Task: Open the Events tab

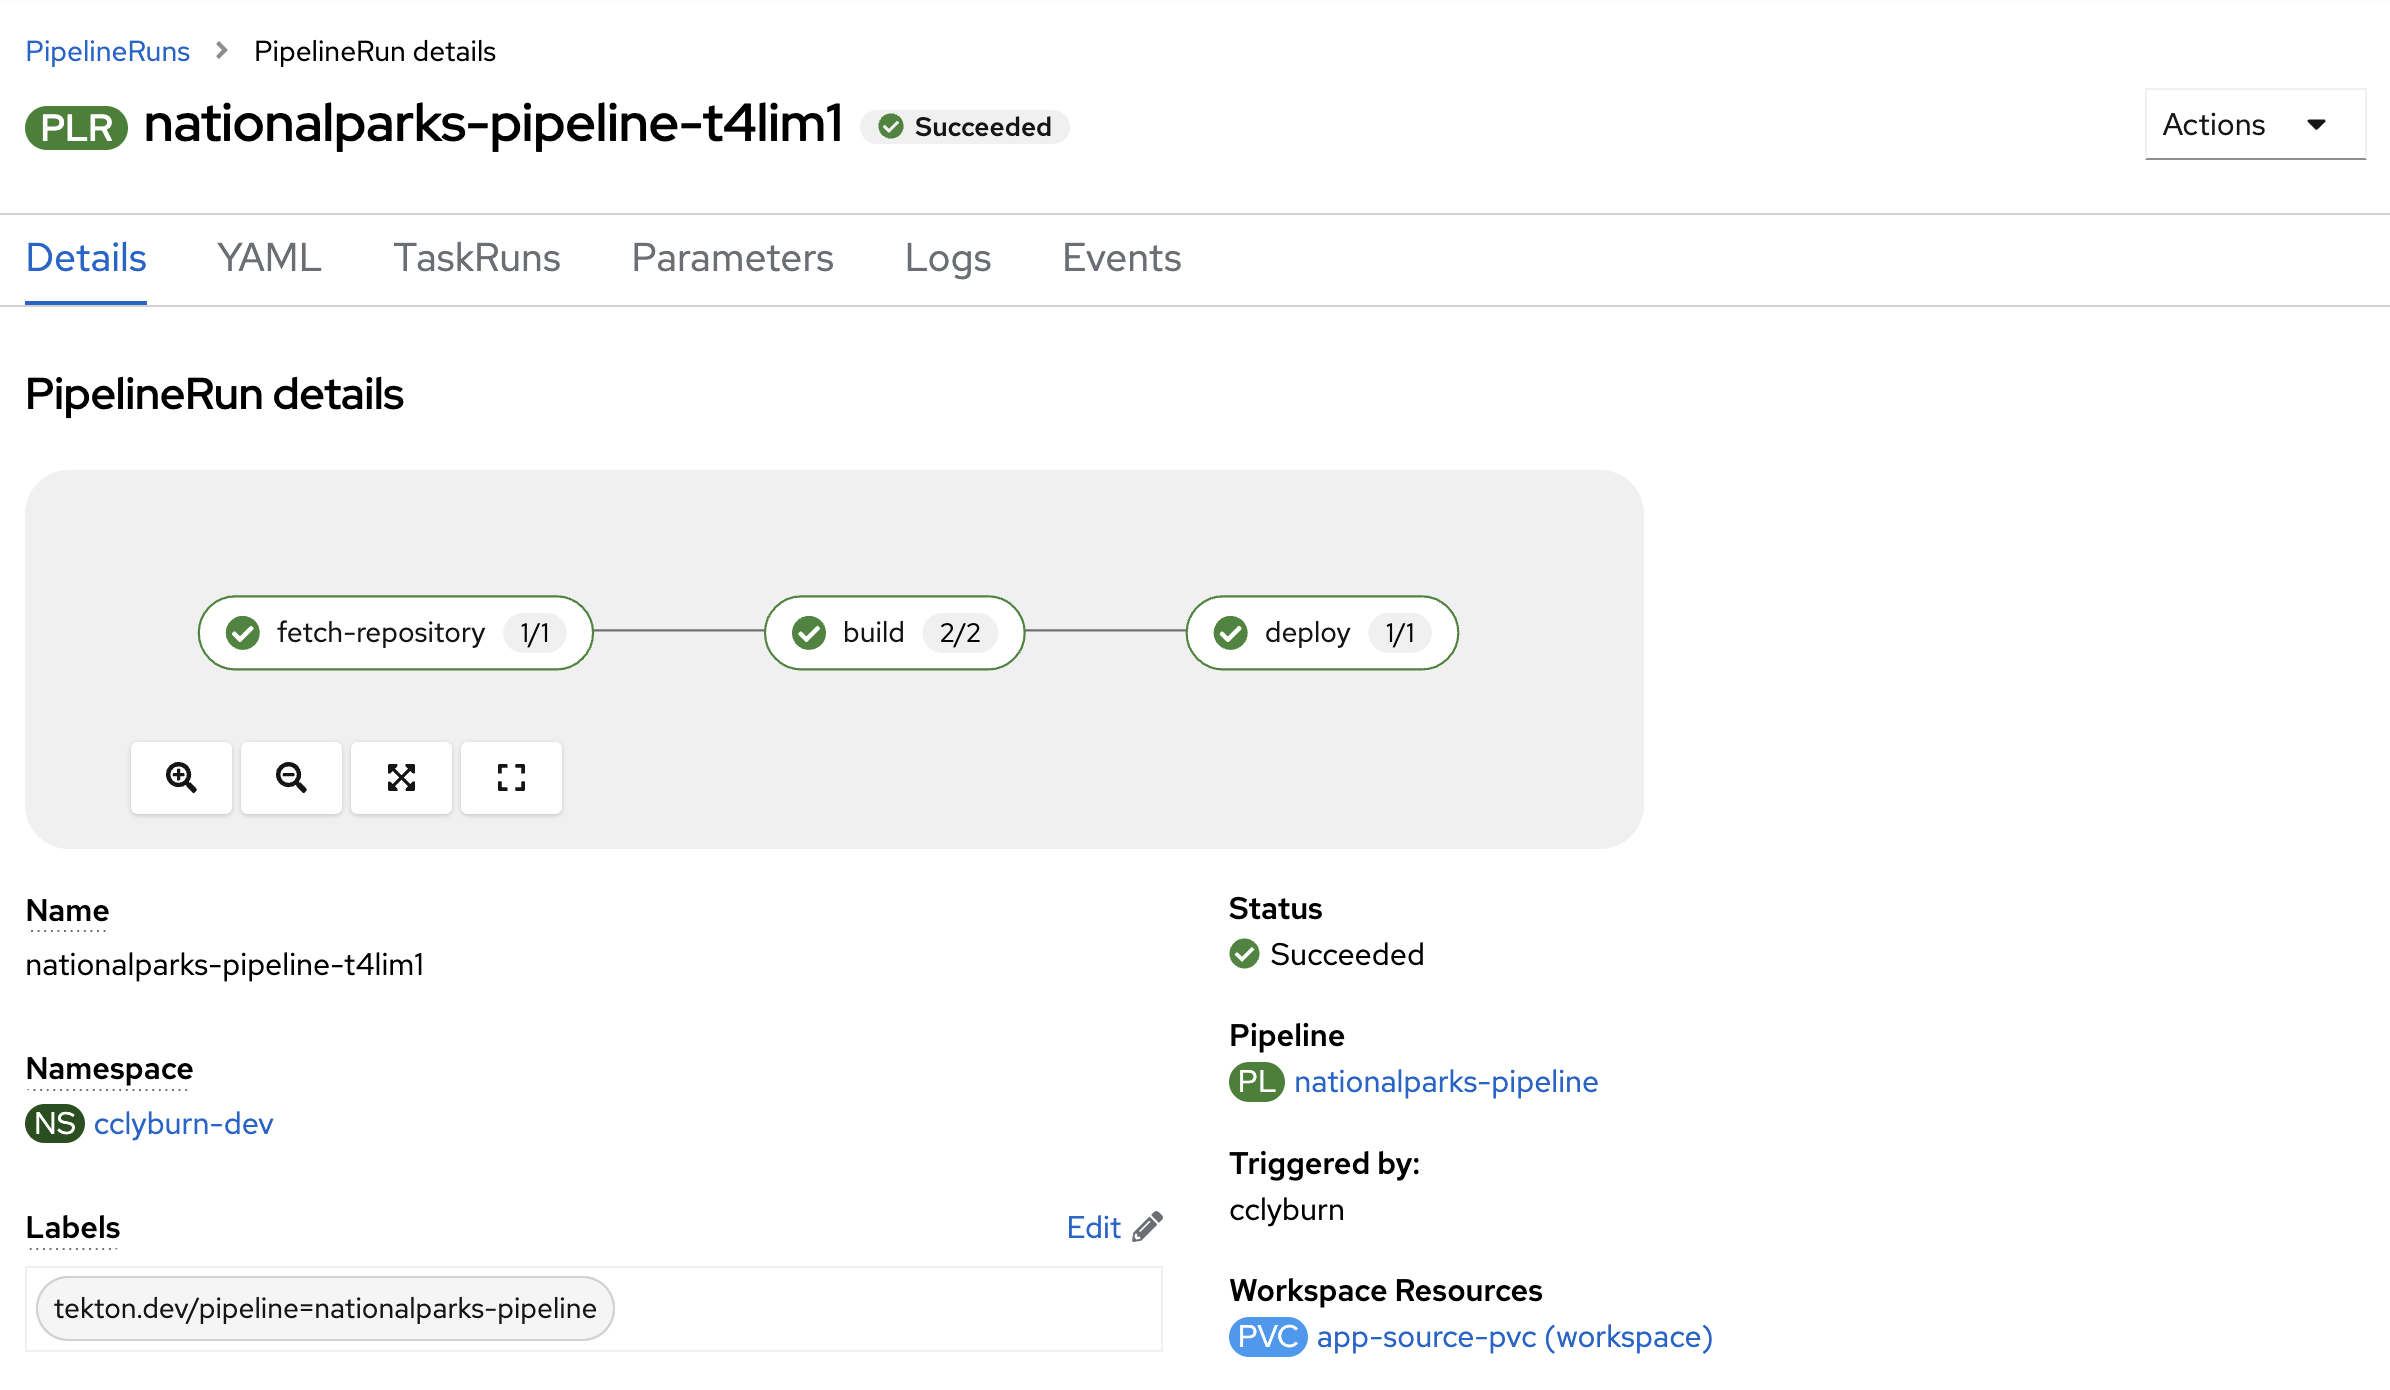Action: click(x=1122, y=258)
